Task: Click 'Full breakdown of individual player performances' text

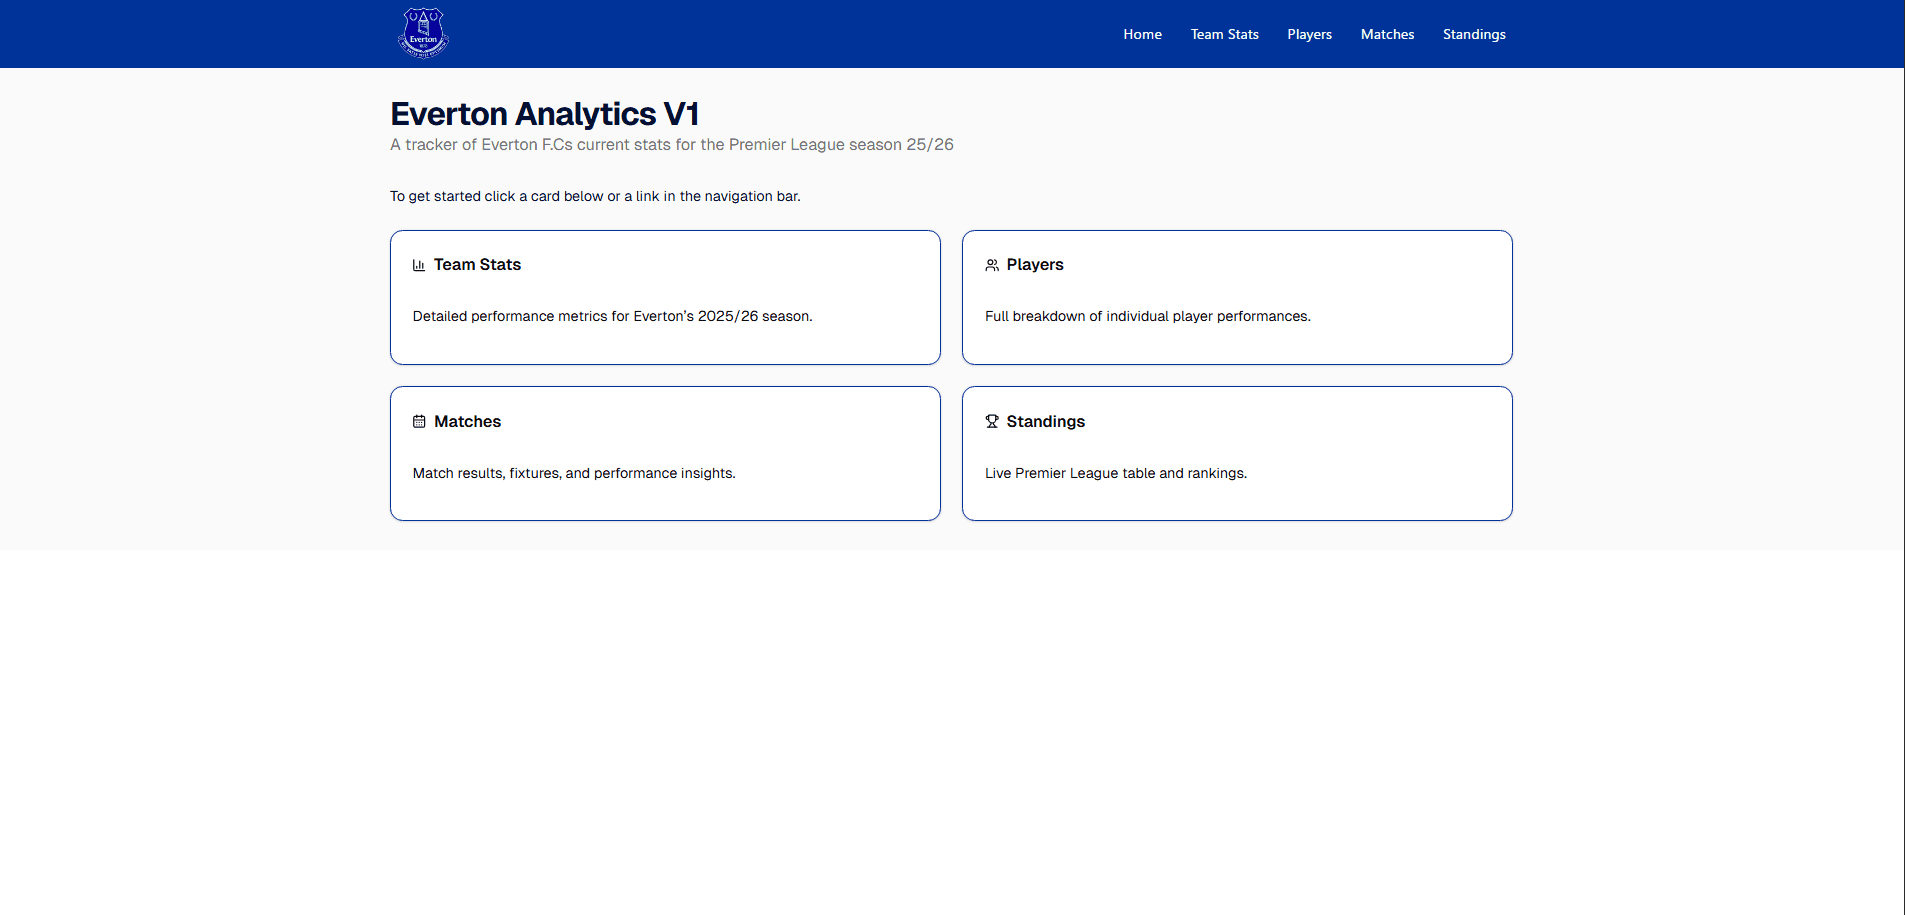Action: click(x=1147, y=316)
